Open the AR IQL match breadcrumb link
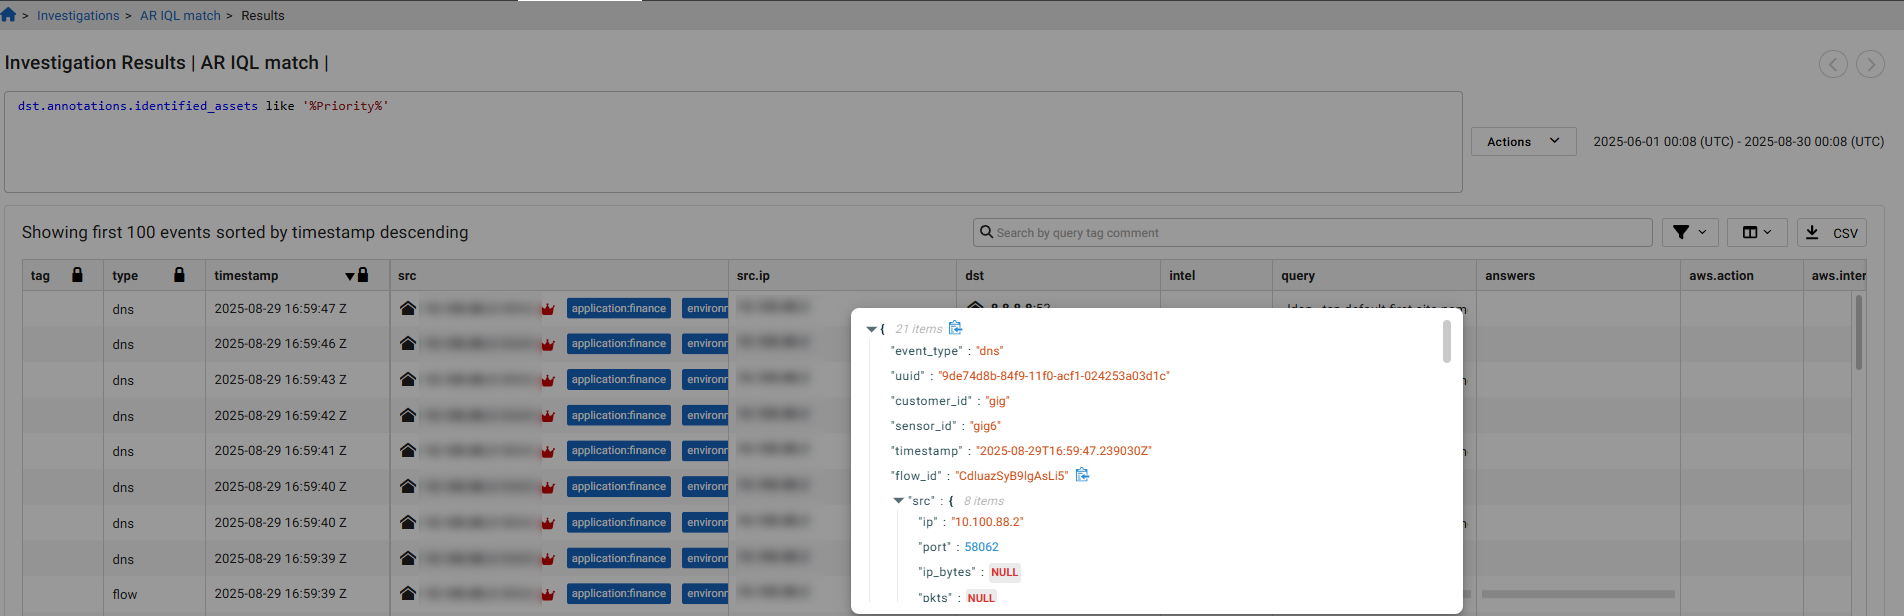 coord(180,16)
